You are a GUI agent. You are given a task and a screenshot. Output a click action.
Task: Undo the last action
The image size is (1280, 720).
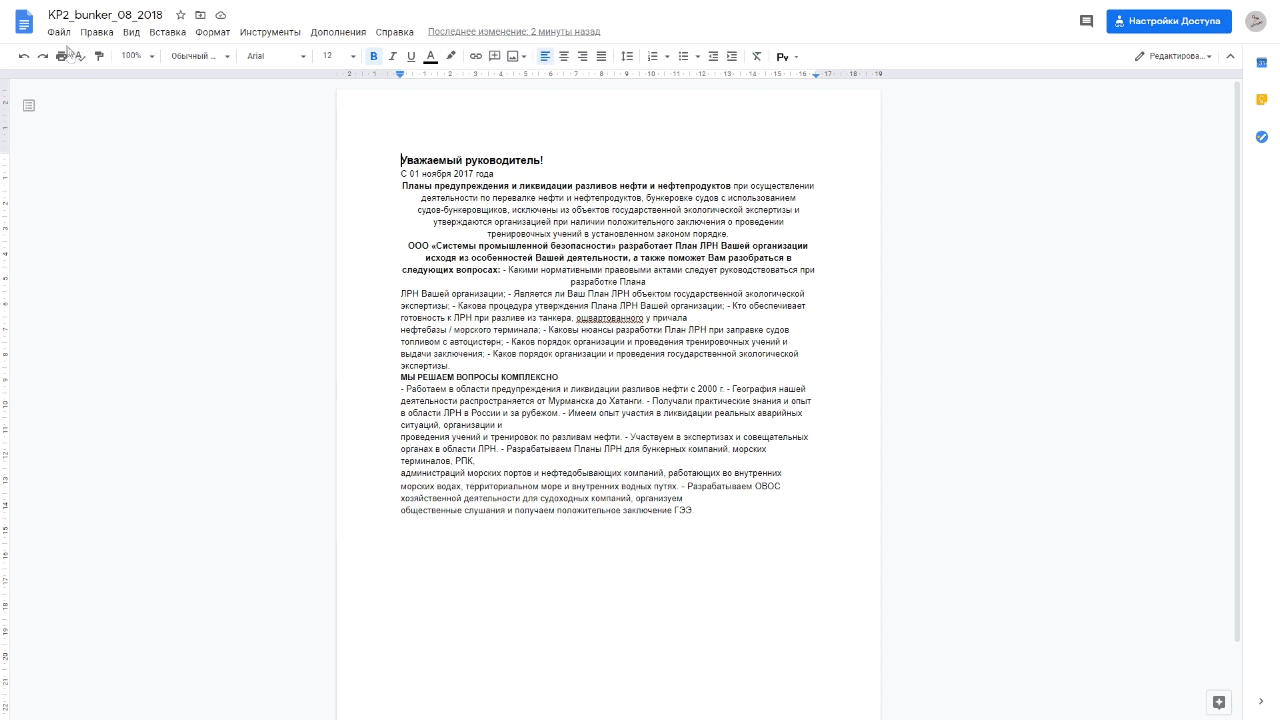(24, 56)
